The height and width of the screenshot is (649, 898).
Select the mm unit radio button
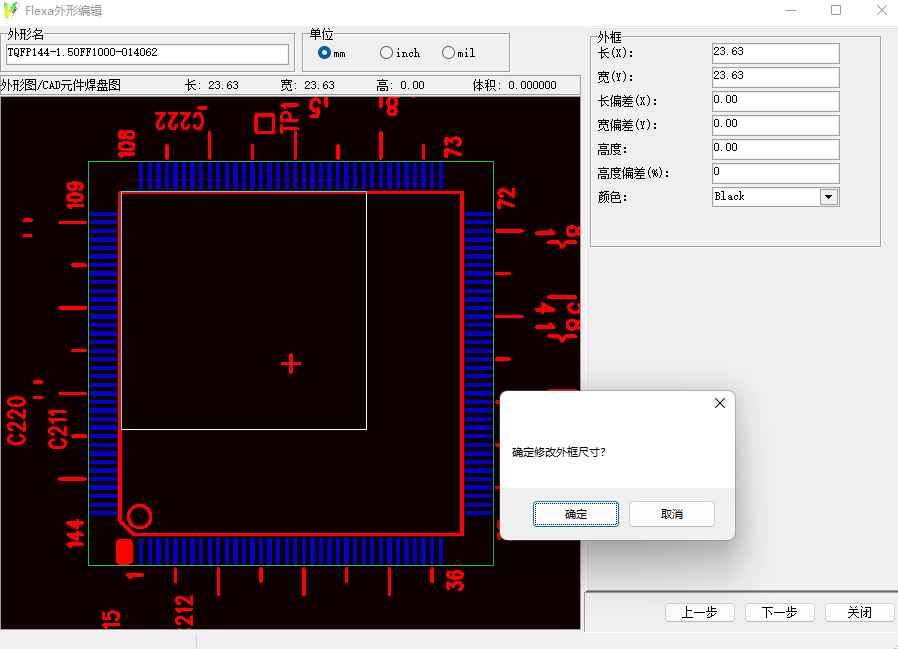324,53
